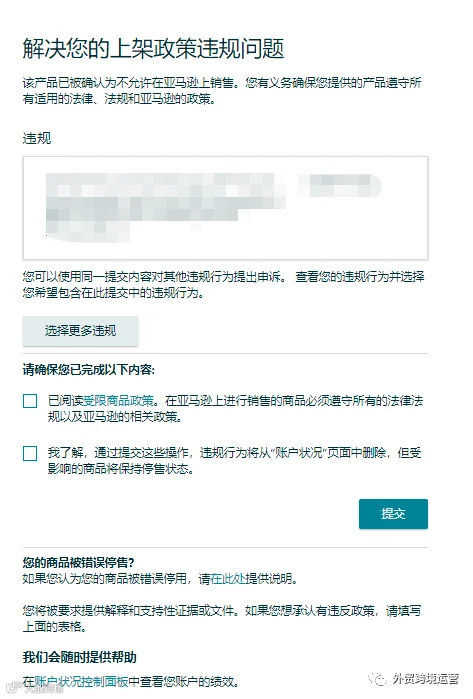
Task: Click the 我们会随时提供帮助 heading
Action: [79, 657]
